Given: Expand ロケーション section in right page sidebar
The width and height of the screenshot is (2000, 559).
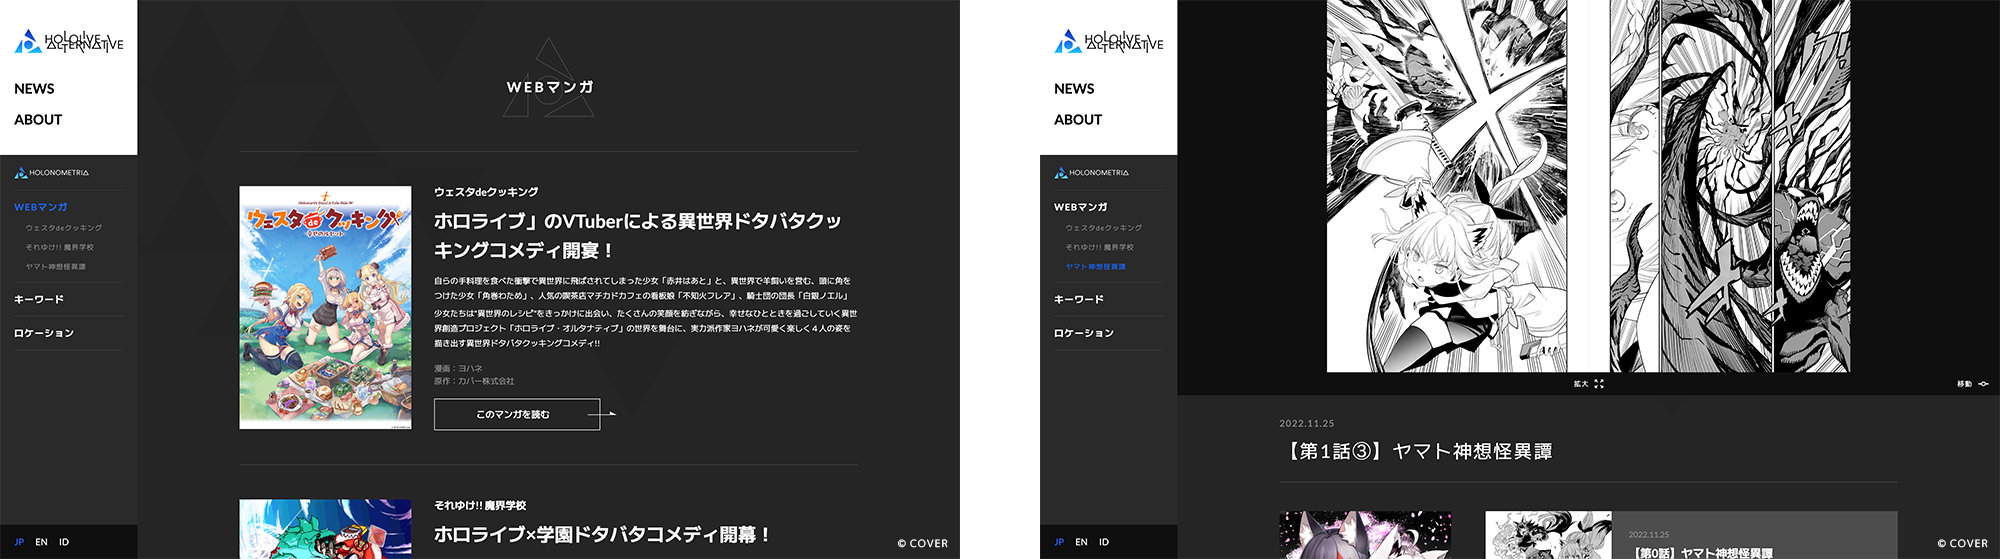Looking at the screenshot, I should 1084,333.
